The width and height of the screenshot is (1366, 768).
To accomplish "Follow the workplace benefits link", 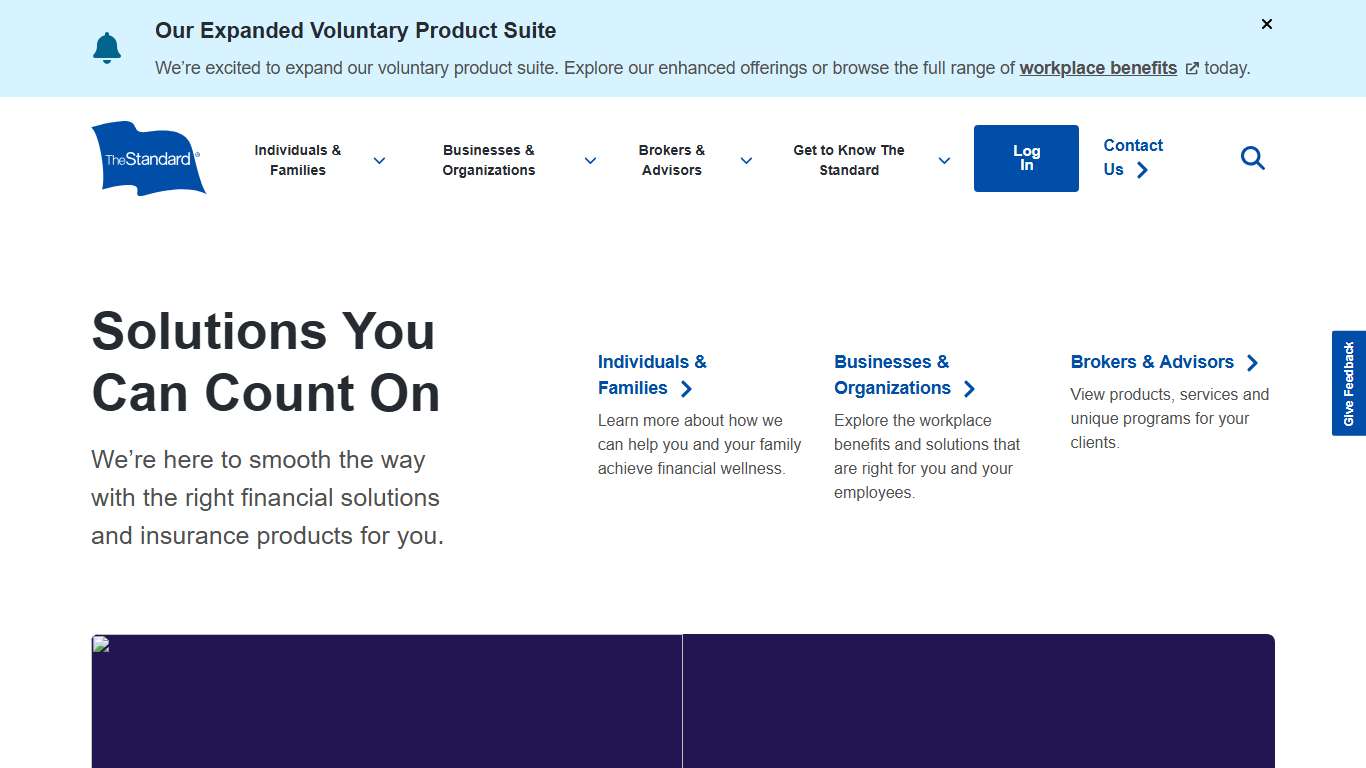I will click(x=1097, y=68).
